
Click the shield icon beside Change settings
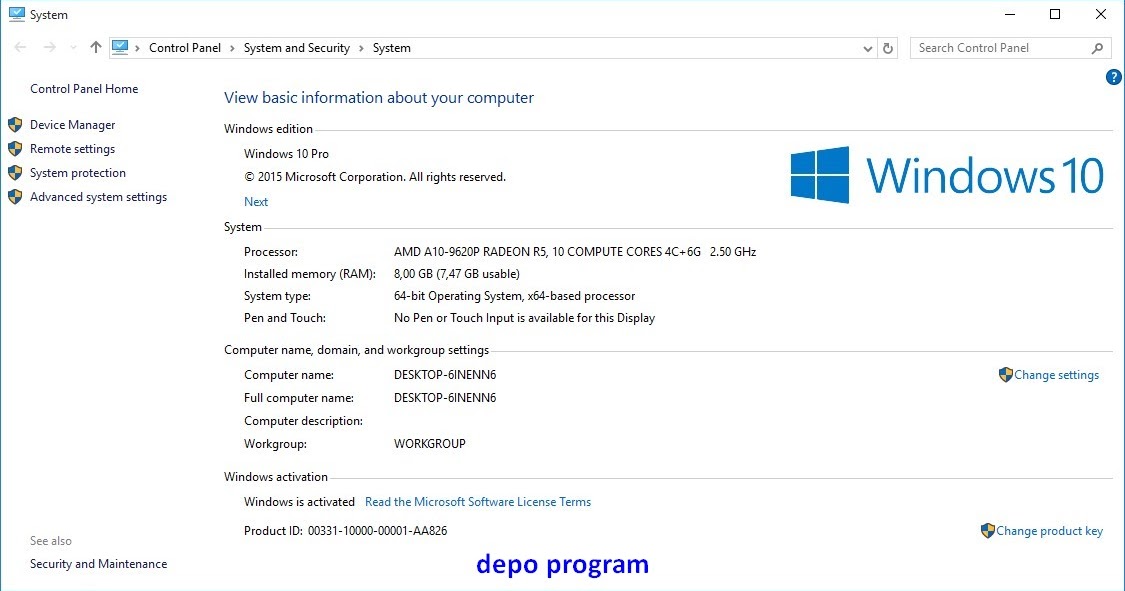tap(1006, 374)
